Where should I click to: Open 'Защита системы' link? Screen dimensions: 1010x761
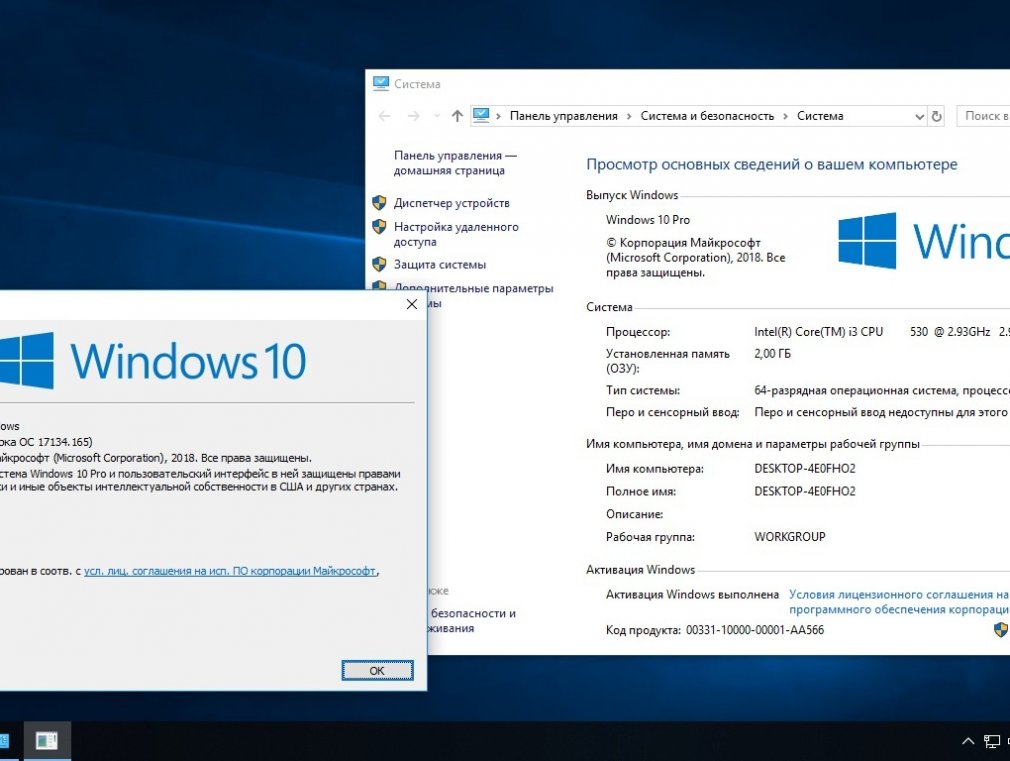tap(440, 264)
